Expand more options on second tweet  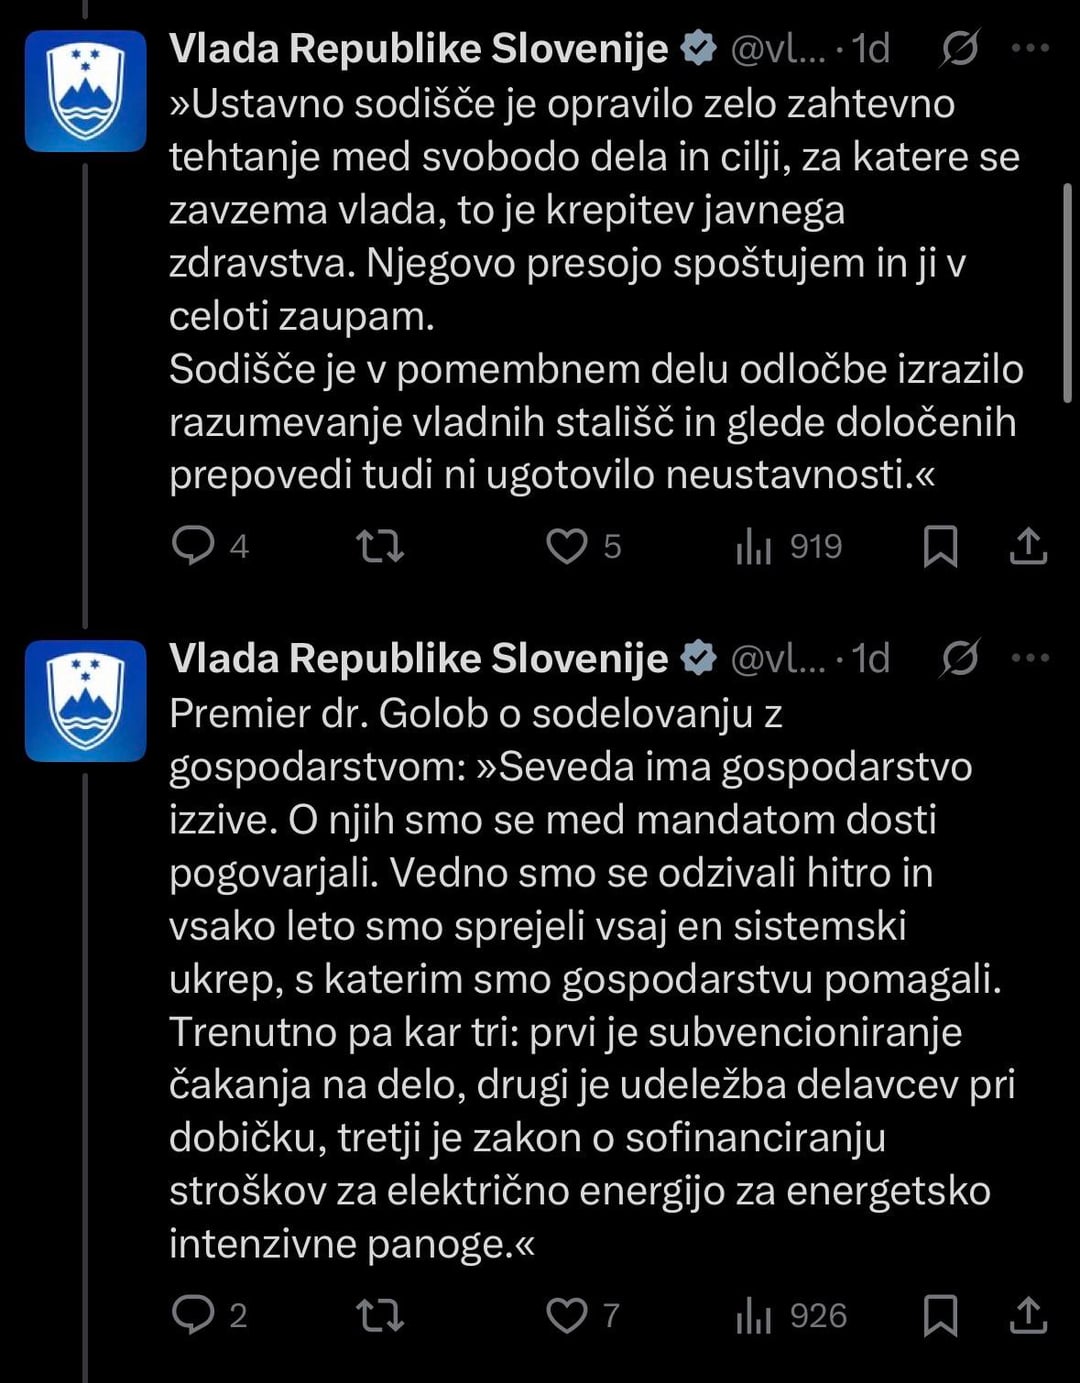[x=1030, y=658]
